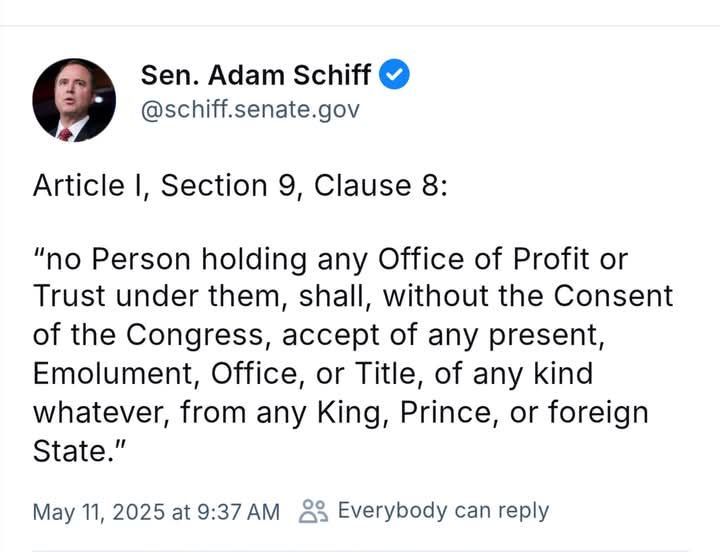720x552 pixels.
Task: Click the blue verified checkmark badge
Action: pyautogui.click(x=394, y=74)
